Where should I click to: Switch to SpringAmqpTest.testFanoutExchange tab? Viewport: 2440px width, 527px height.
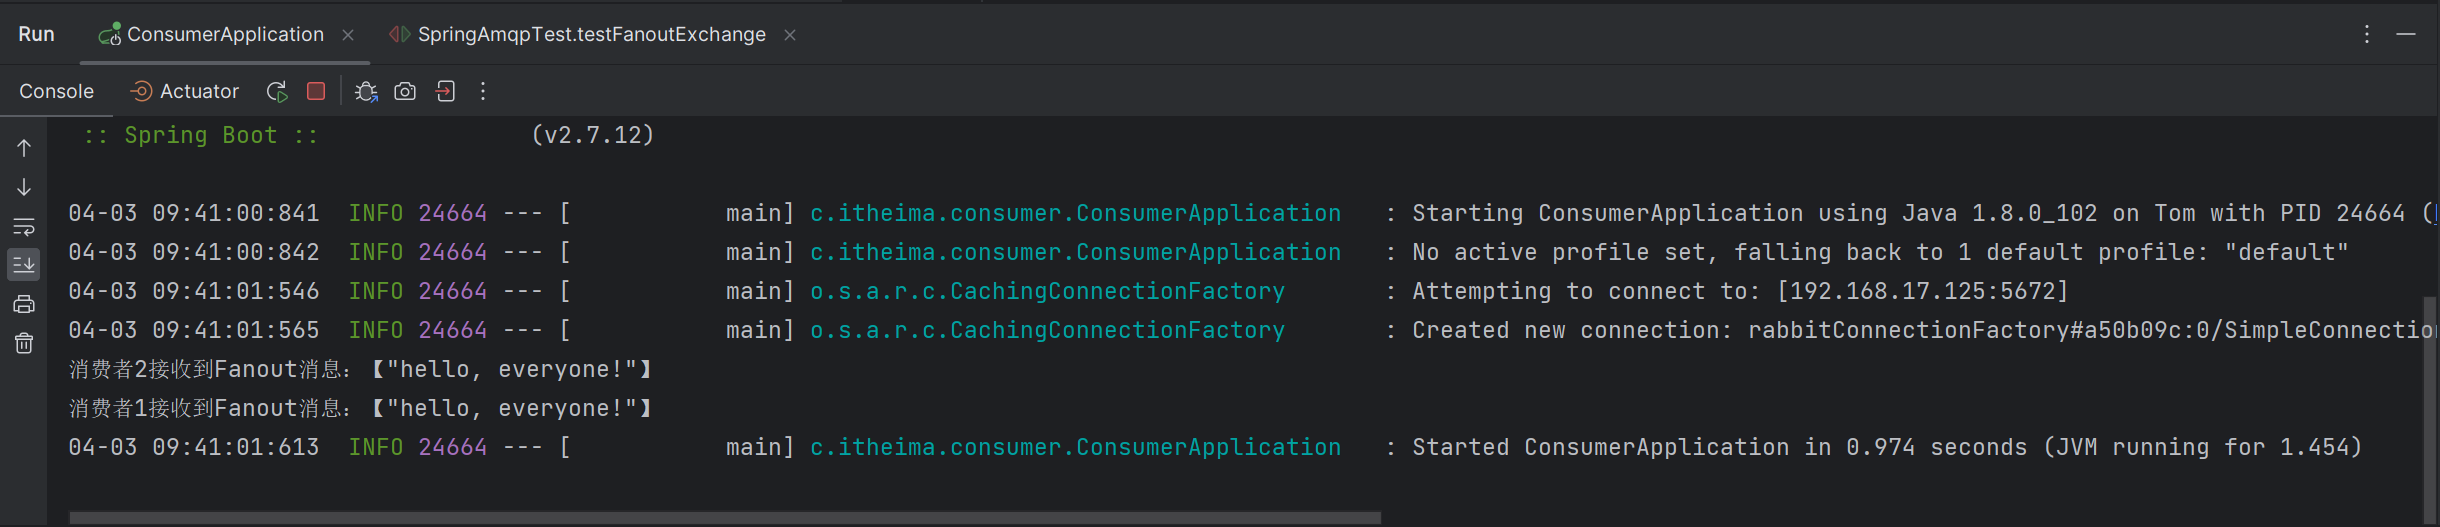591,35
